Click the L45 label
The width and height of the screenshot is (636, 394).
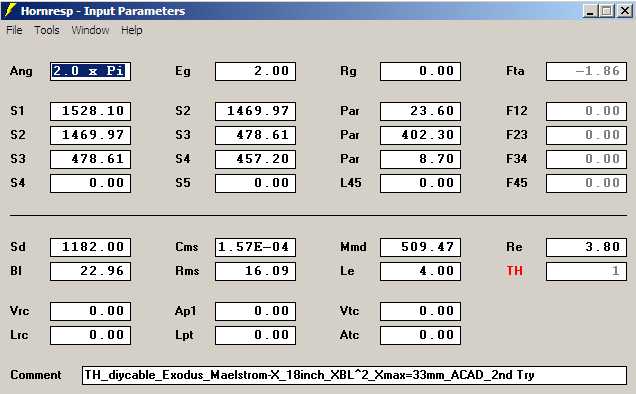[351, 183]
